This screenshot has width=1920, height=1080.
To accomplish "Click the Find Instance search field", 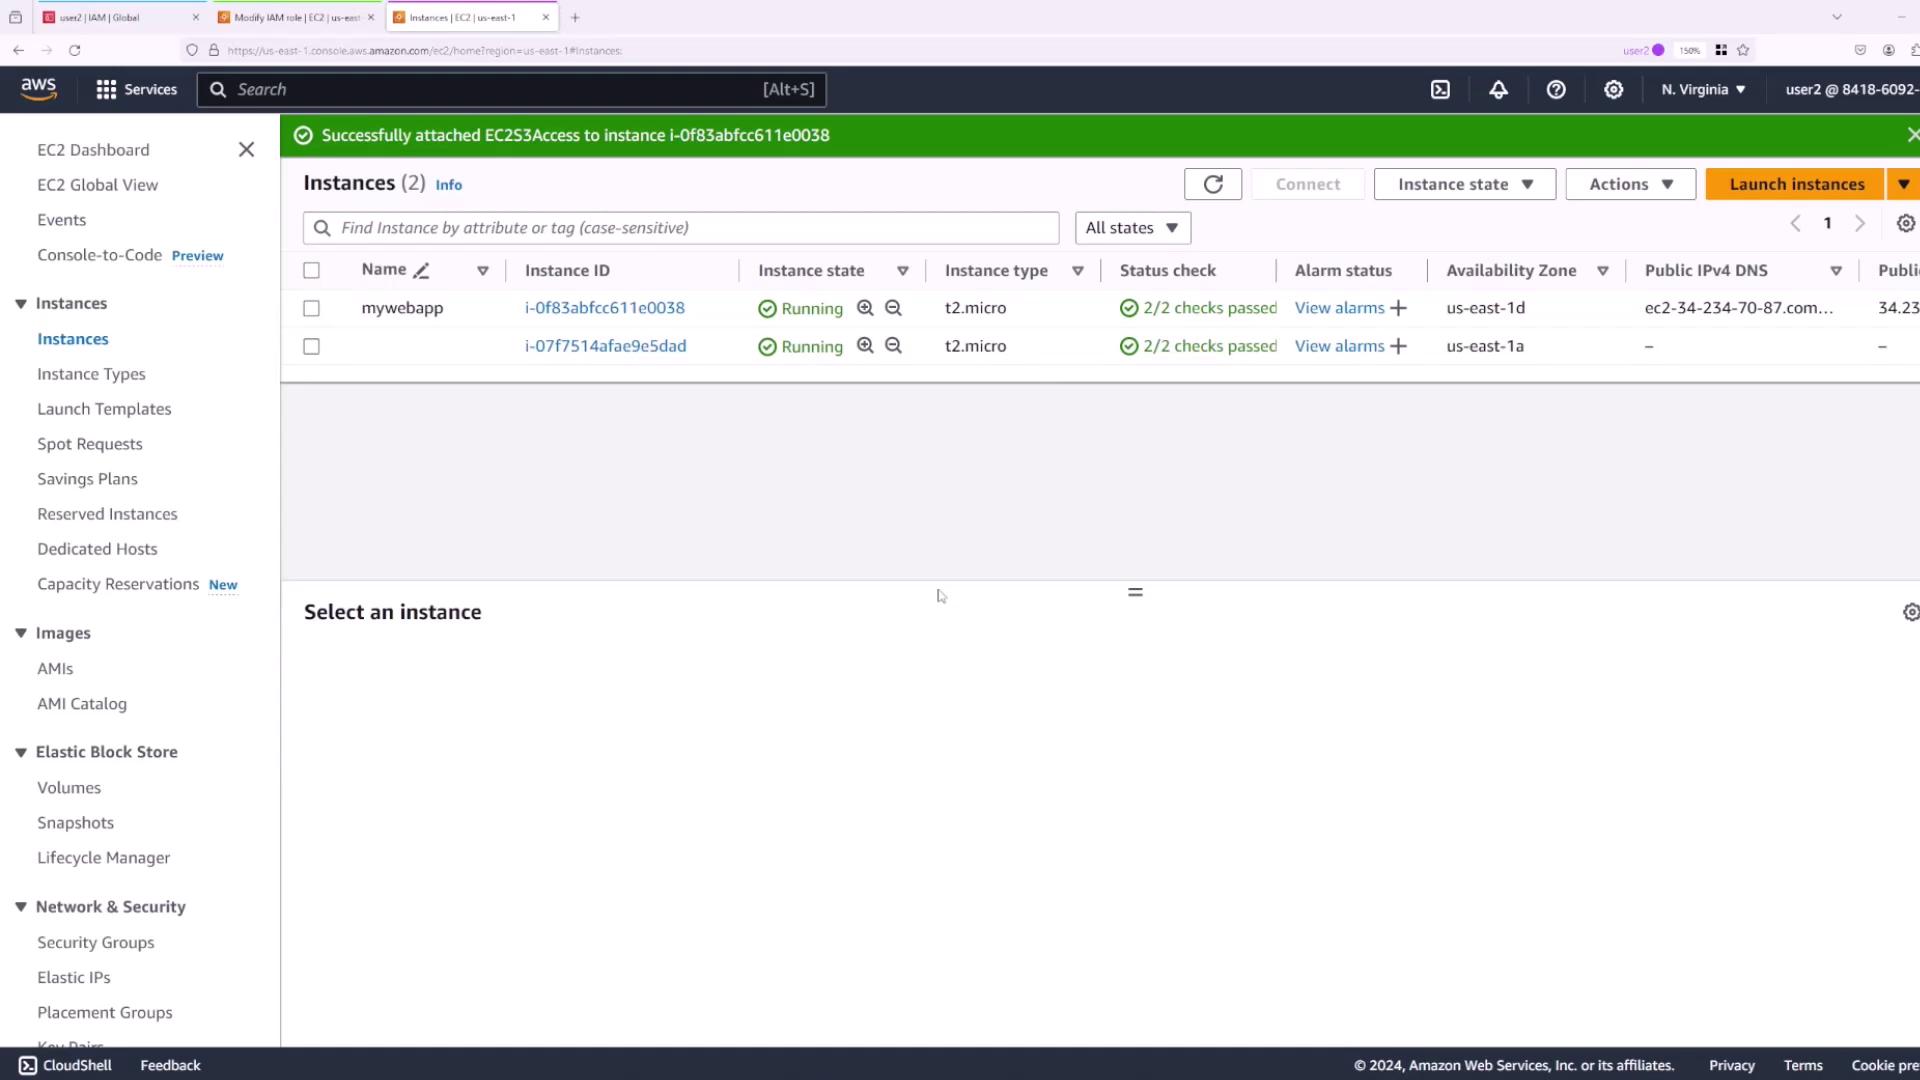I will pos(680,228).
